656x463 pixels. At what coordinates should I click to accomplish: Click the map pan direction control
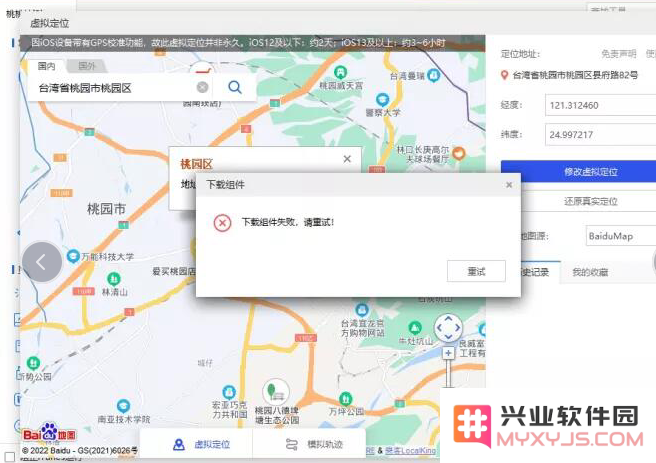click(x=448, y=328)
